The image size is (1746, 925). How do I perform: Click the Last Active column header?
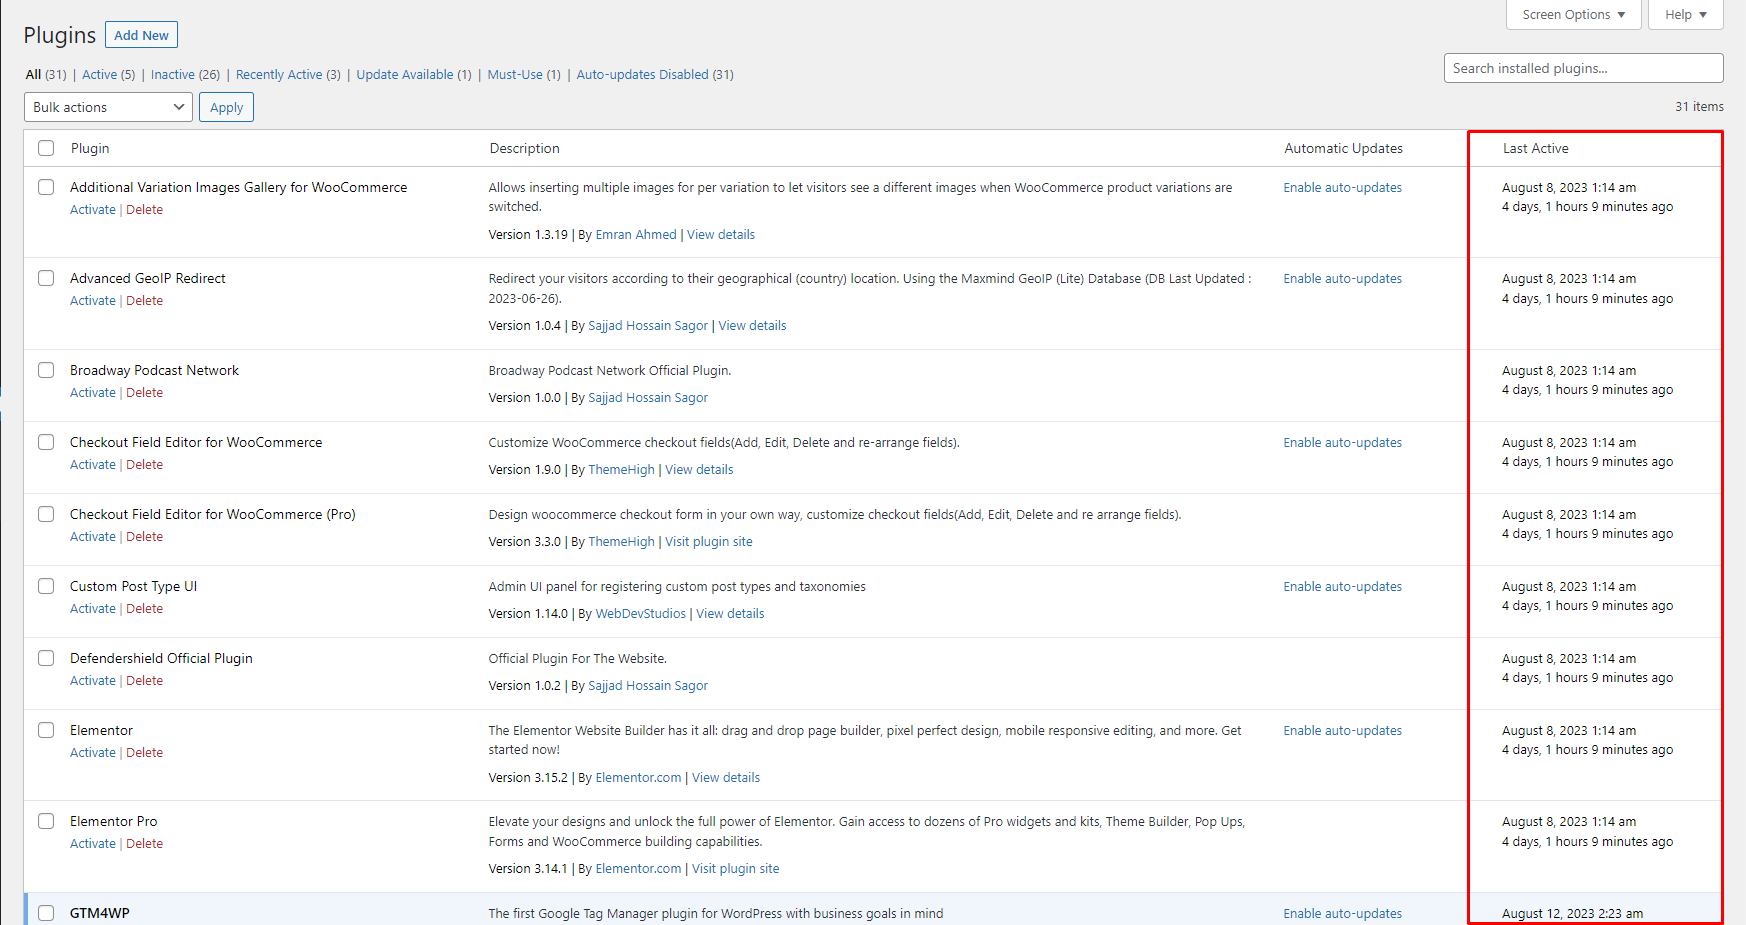pos(1535,149)
